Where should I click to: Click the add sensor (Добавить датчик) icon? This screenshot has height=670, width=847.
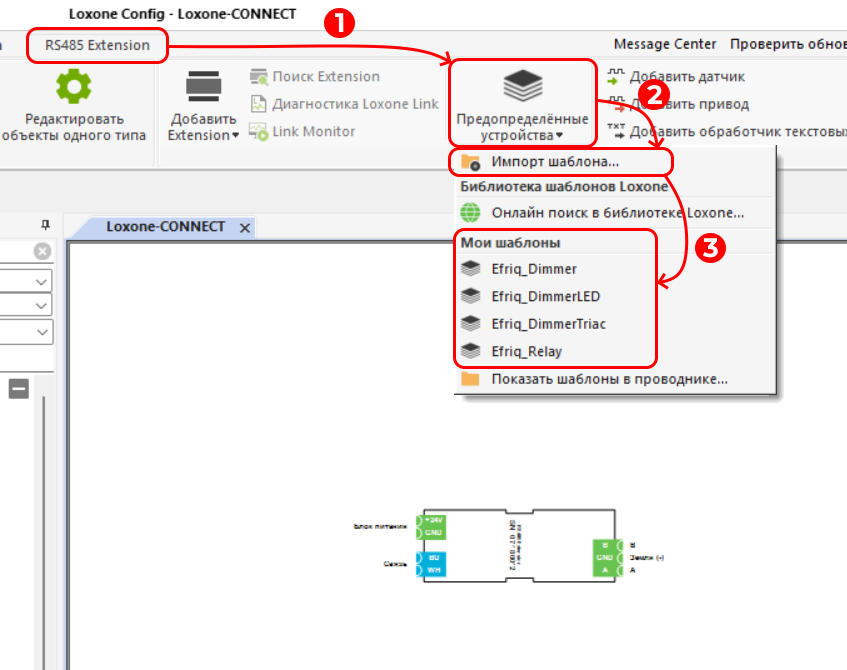(615, 77)
